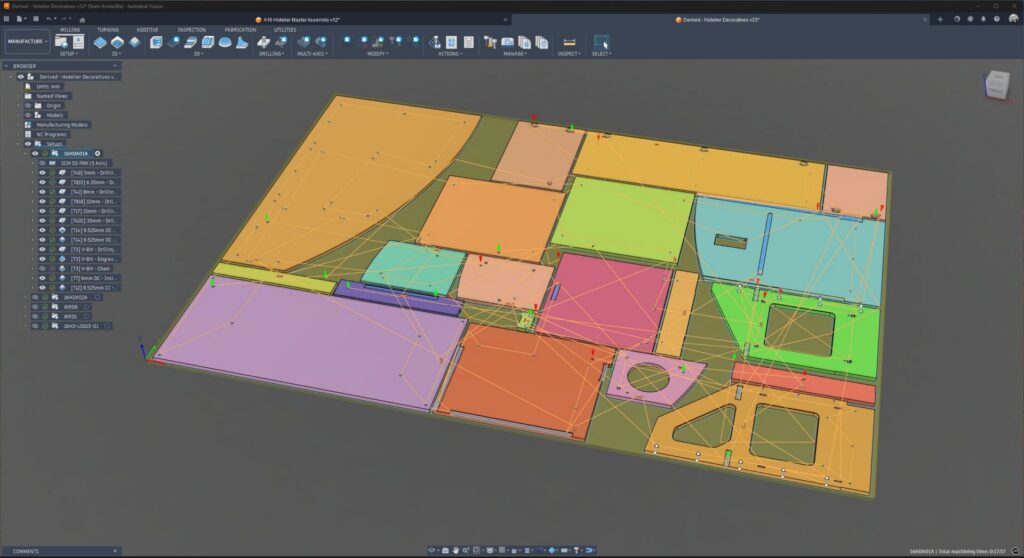The image size is (1024, 558).
Task: Click the Measure icon under Inspect
Action: tap(569, 41)
